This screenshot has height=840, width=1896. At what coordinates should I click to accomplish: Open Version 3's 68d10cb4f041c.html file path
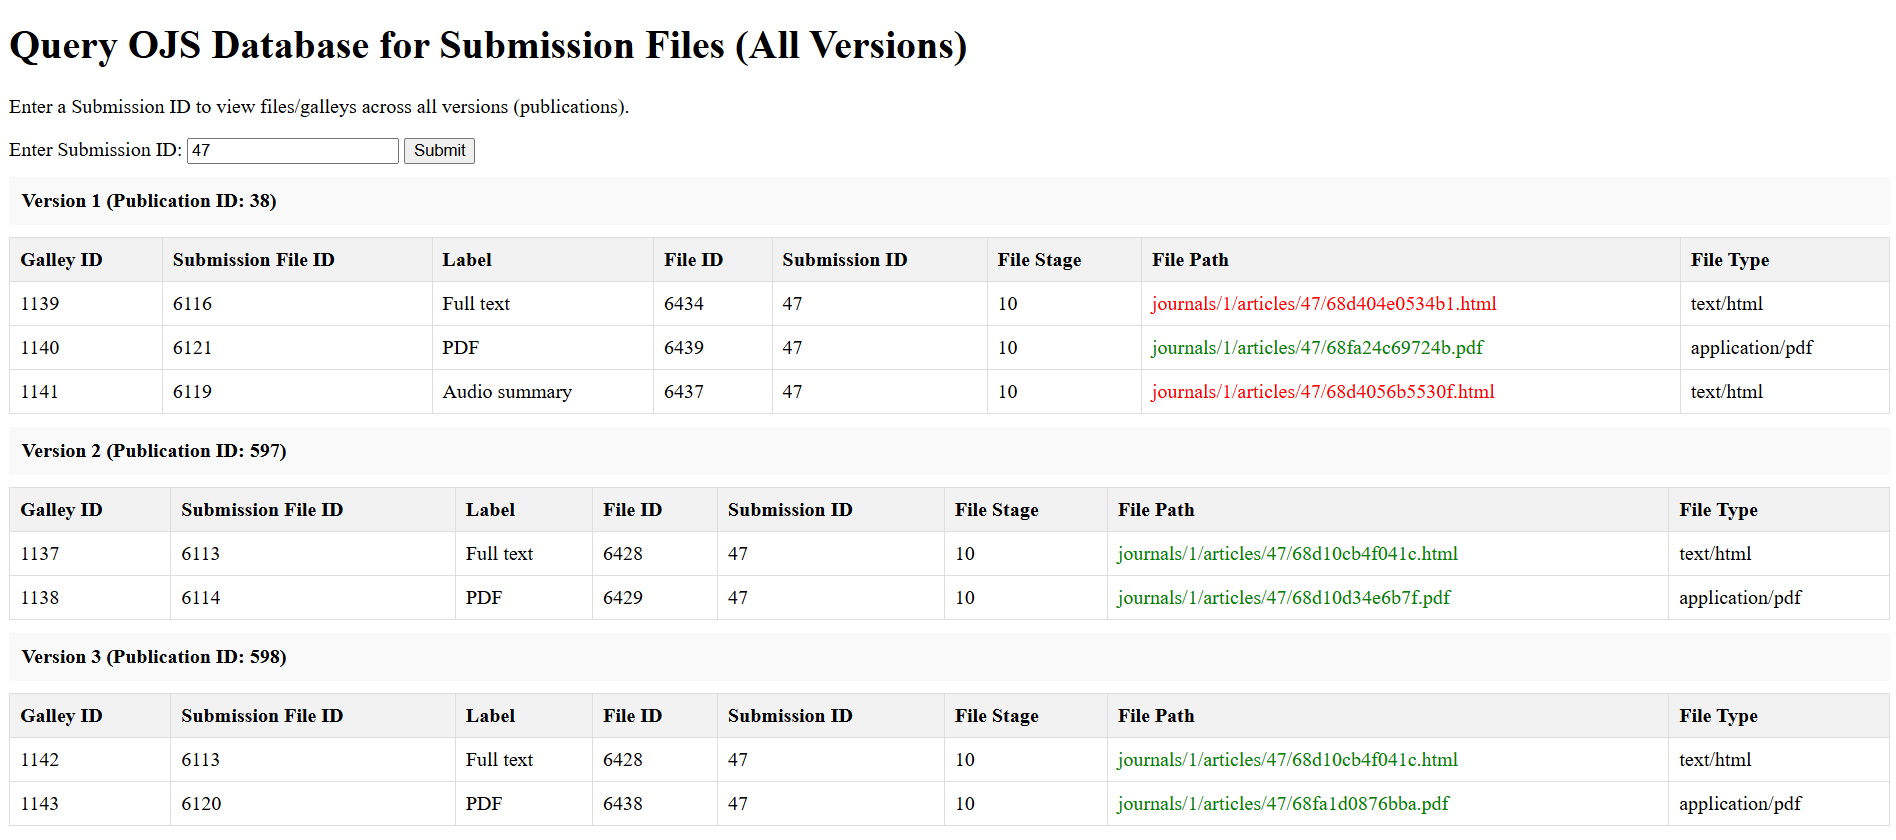[x=1287, y=760]
